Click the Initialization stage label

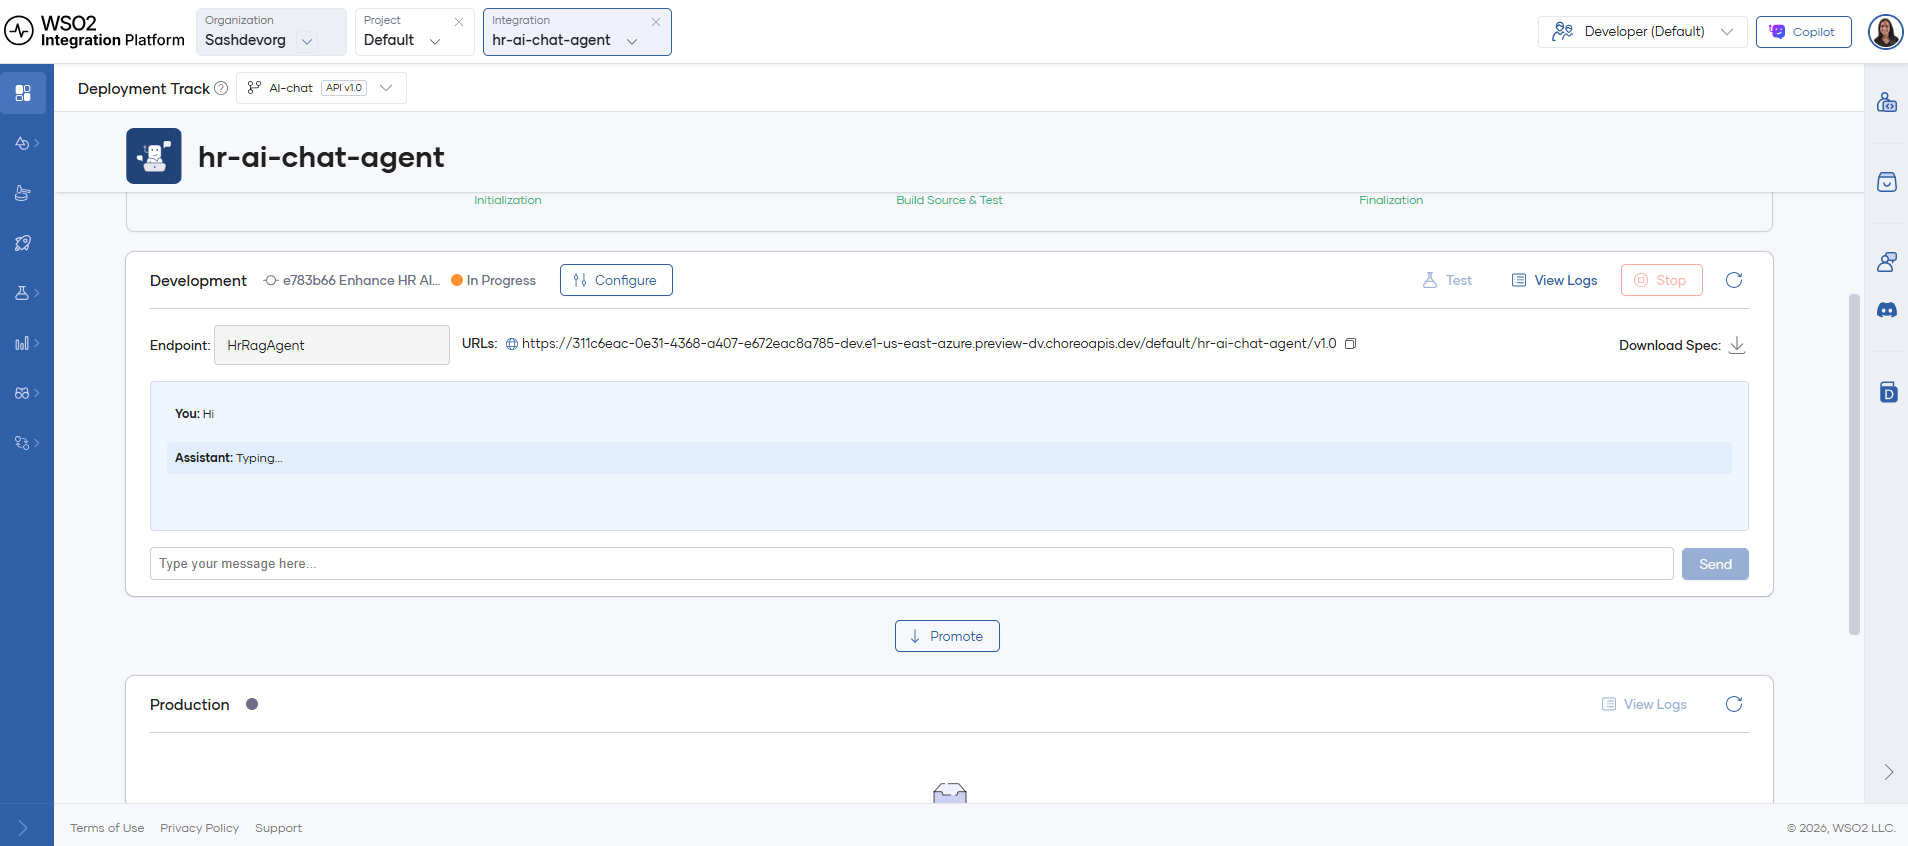(508, 200)
